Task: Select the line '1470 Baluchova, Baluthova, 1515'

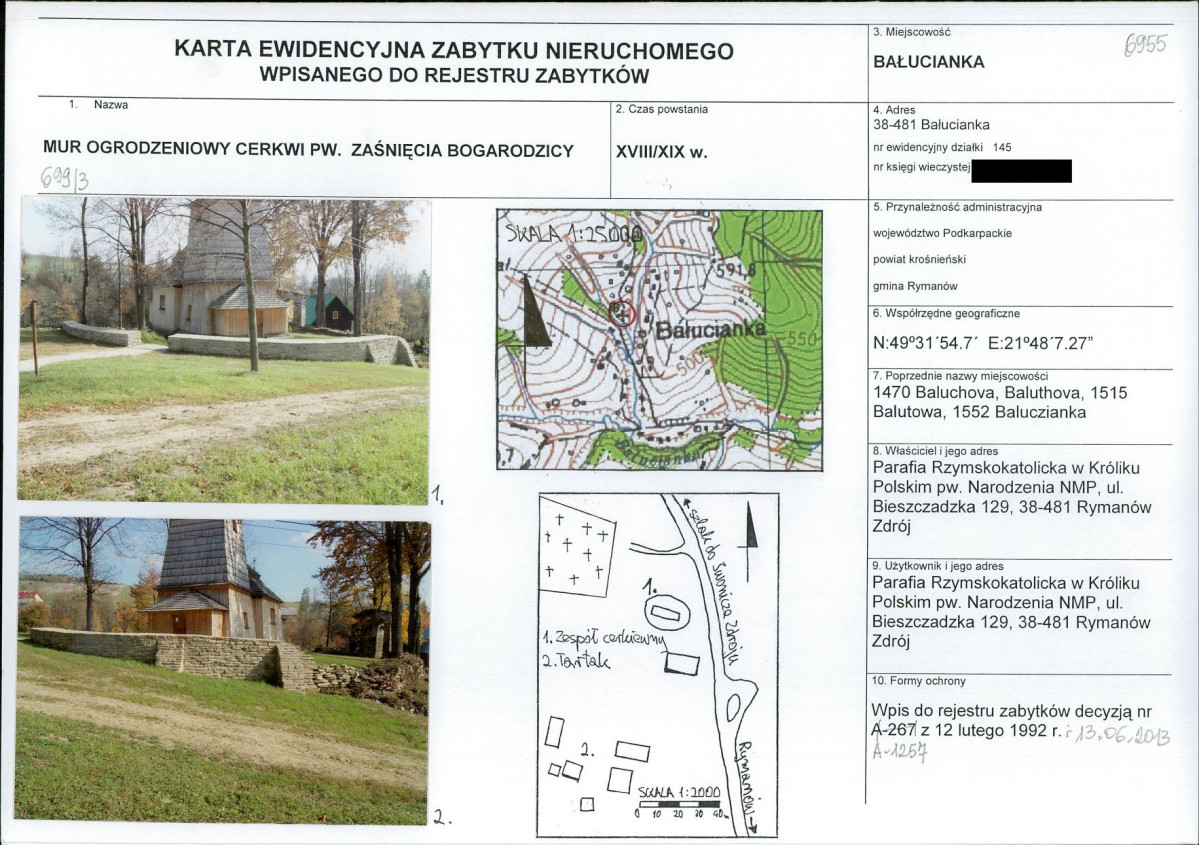Action: (1000, 393)
